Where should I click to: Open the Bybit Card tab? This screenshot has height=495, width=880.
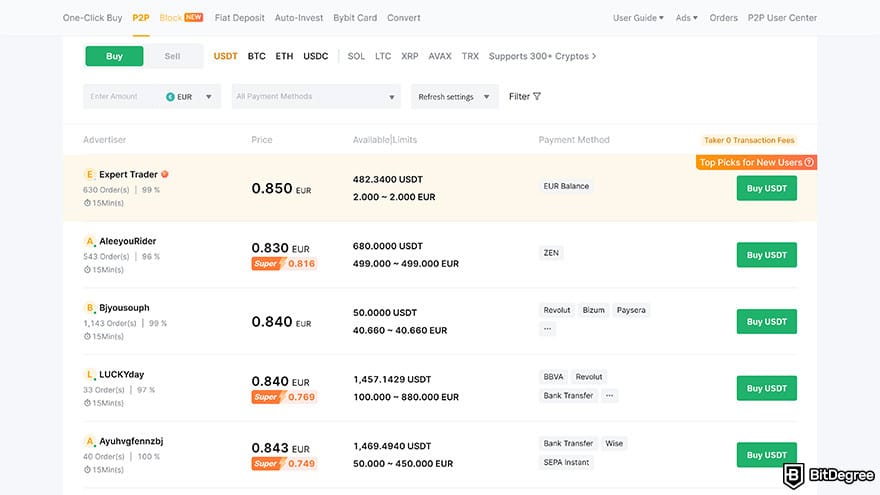[355, 18]
